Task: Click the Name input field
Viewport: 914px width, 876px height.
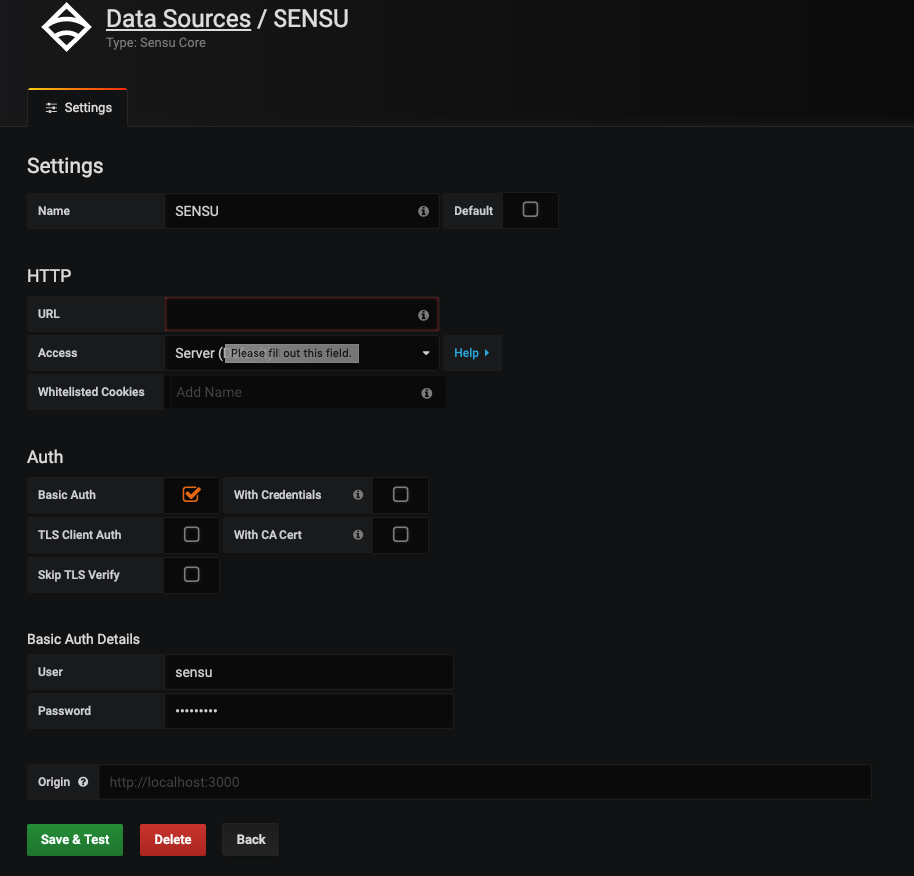Action: click(x=301, y=211)
